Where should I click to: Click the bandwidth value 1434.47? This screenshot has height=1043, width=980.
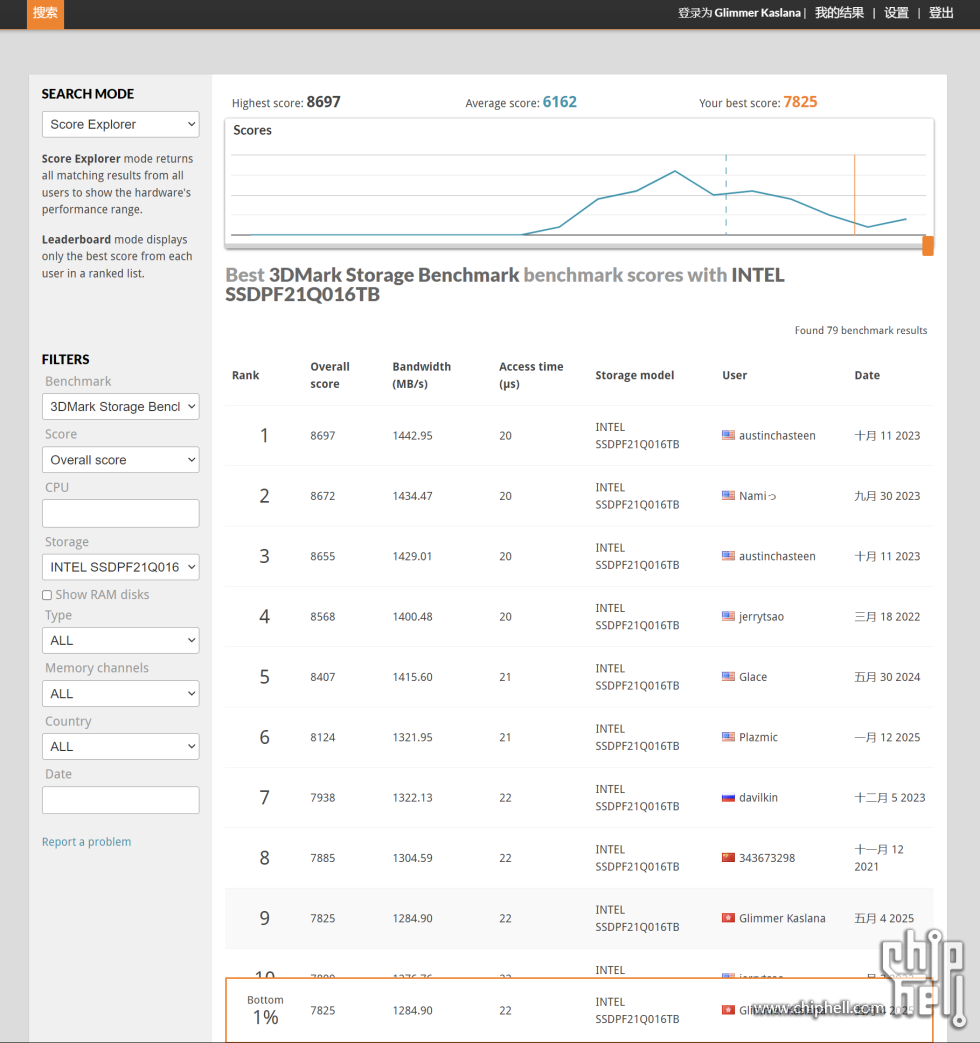click(412, 496)
